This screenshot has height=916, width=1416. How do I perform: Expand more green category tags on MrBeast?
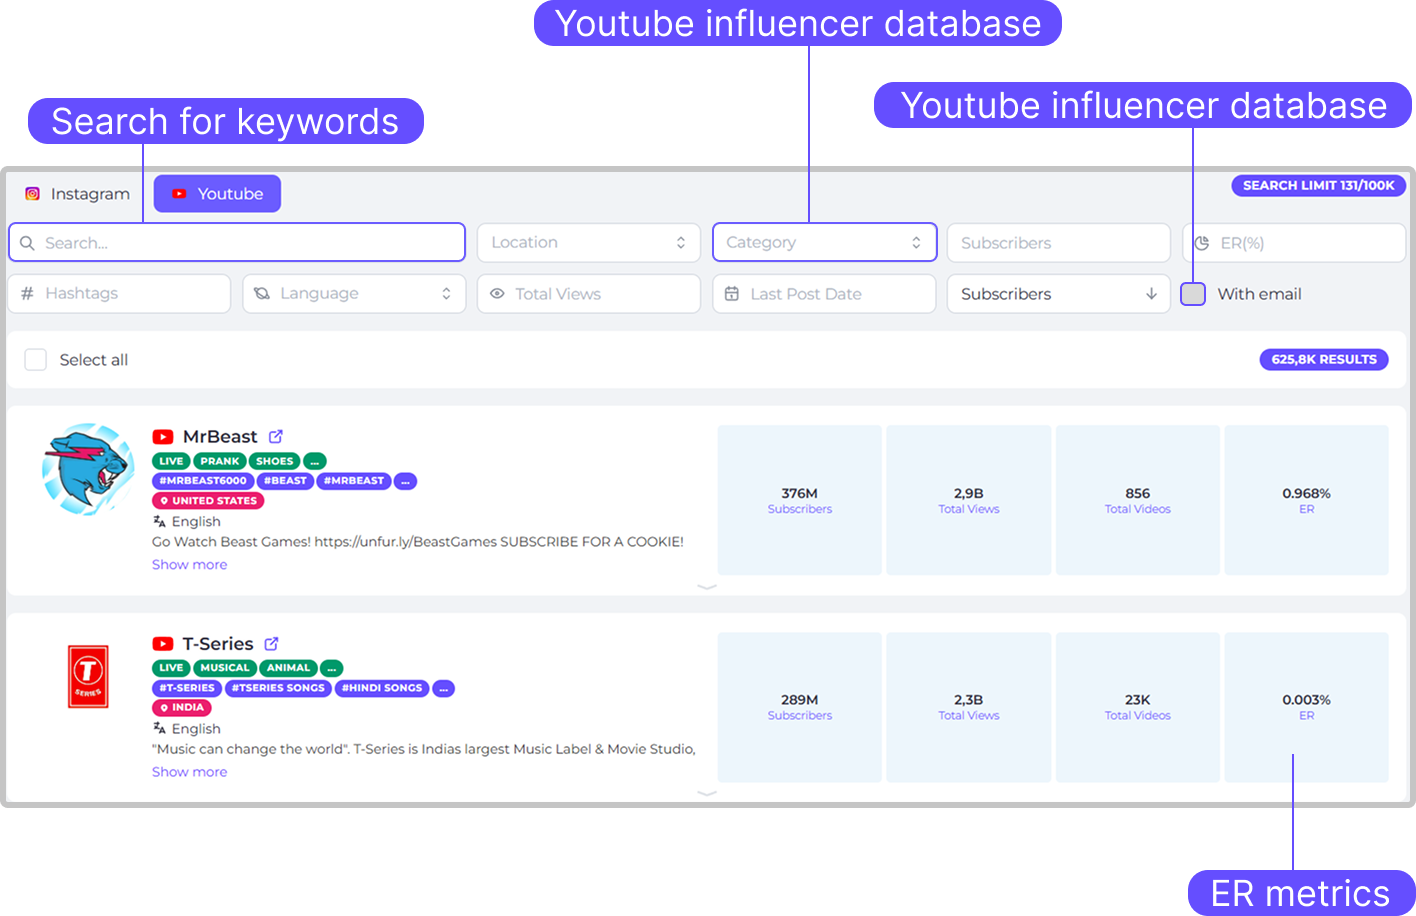point(315,461)
